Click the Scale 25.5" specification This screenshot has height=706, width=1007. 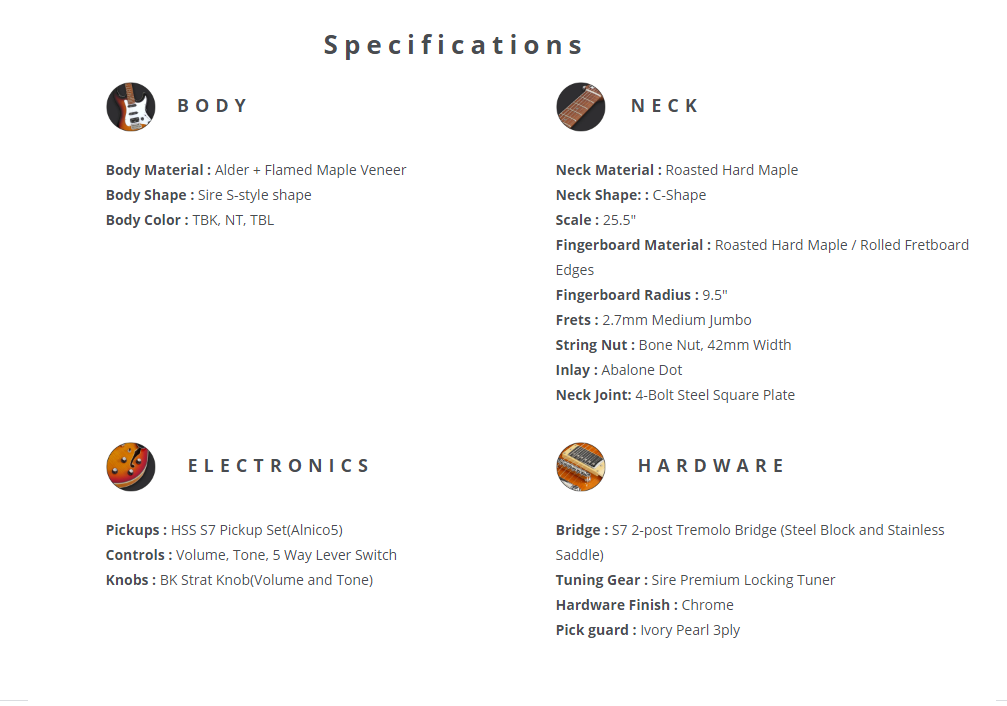click(596, 220)
